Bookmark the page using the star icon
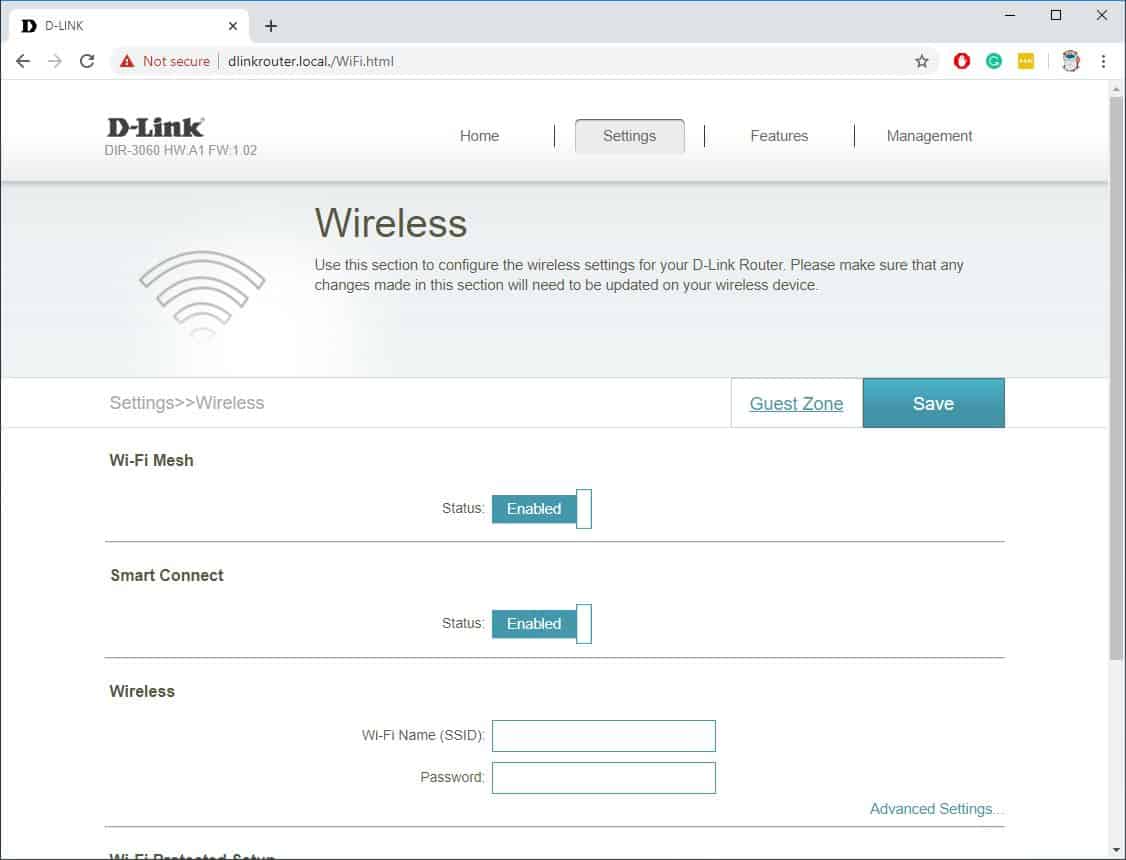The width and height of the screenshot is (1126, 860). 921,61
